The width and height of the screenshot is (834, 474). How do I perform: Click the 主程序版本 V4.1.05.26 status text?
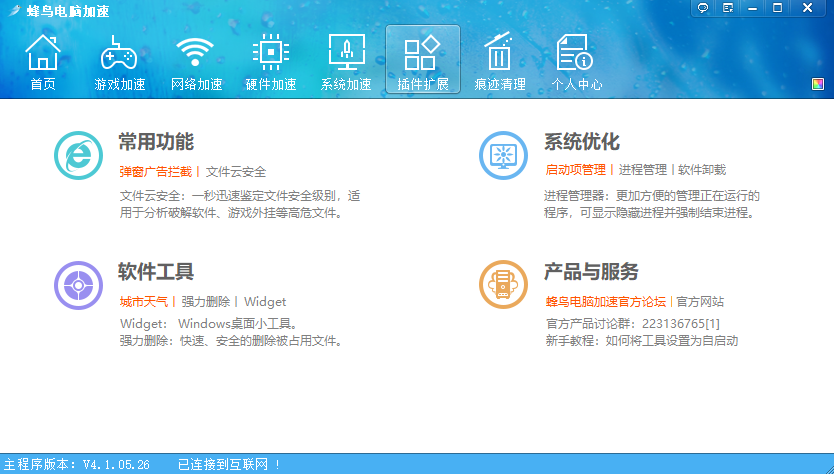[x=77, y=464]
